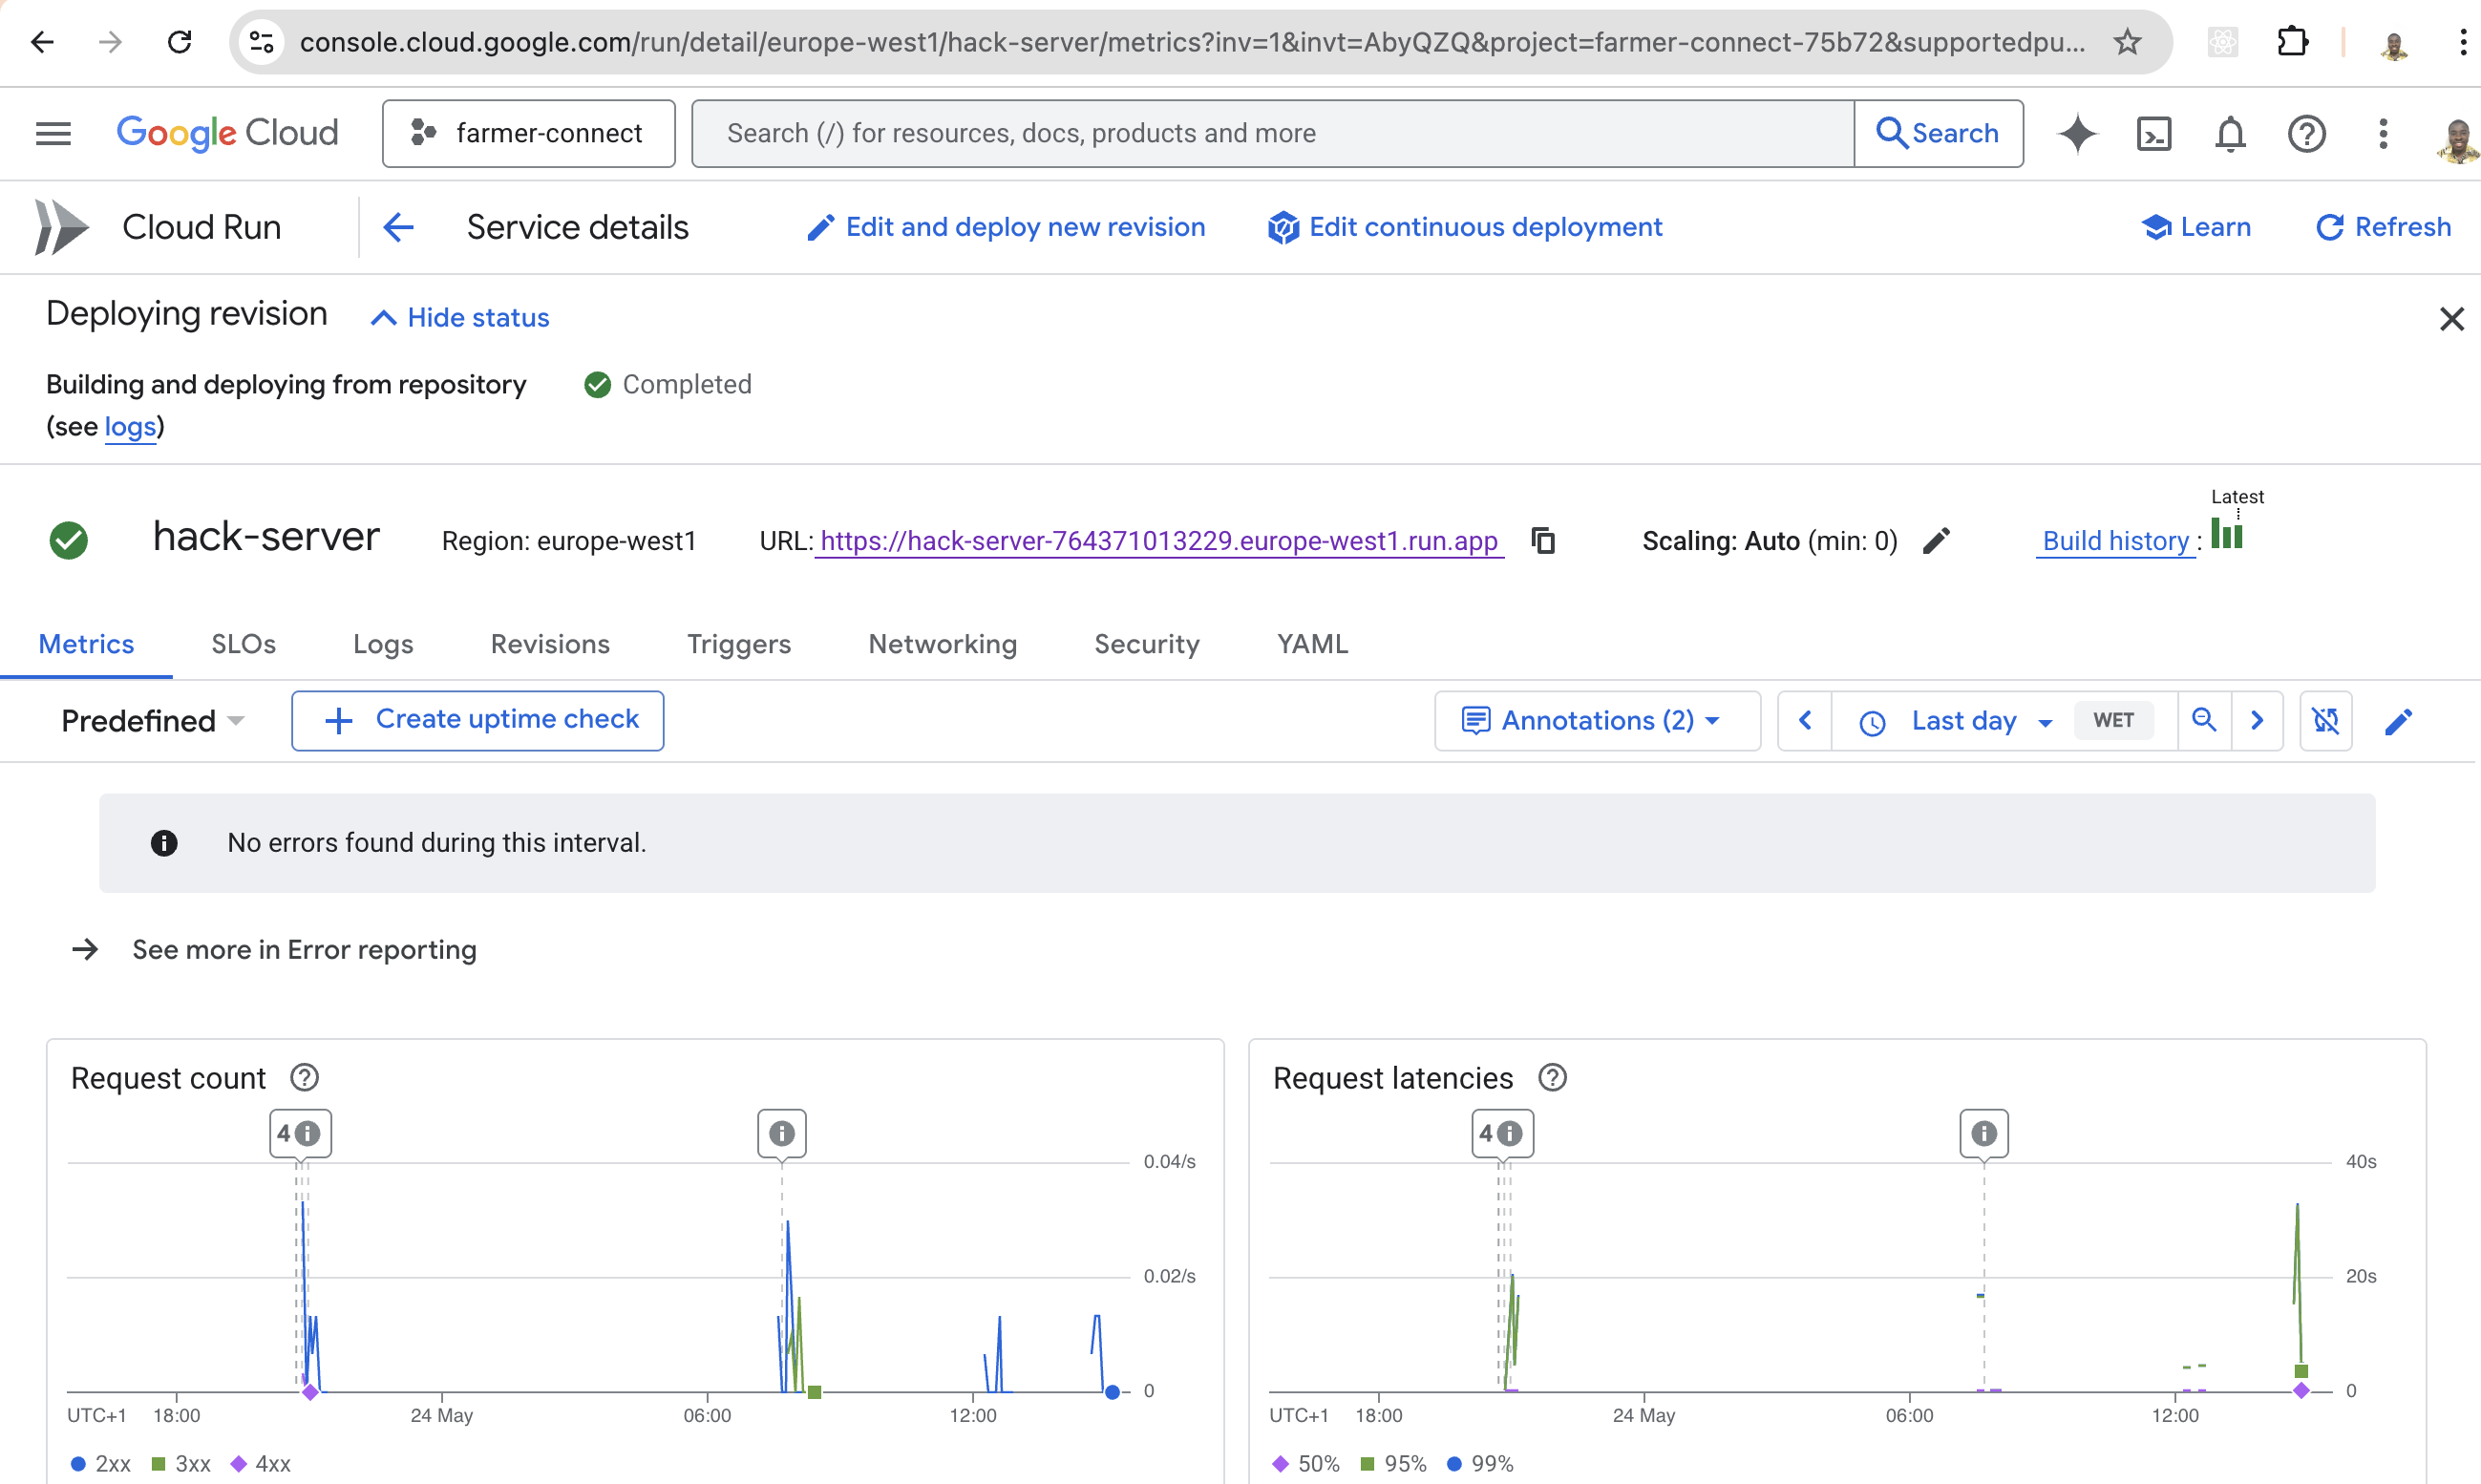Open the notifications bell

pyautogui.click(x=2229, y=134)
